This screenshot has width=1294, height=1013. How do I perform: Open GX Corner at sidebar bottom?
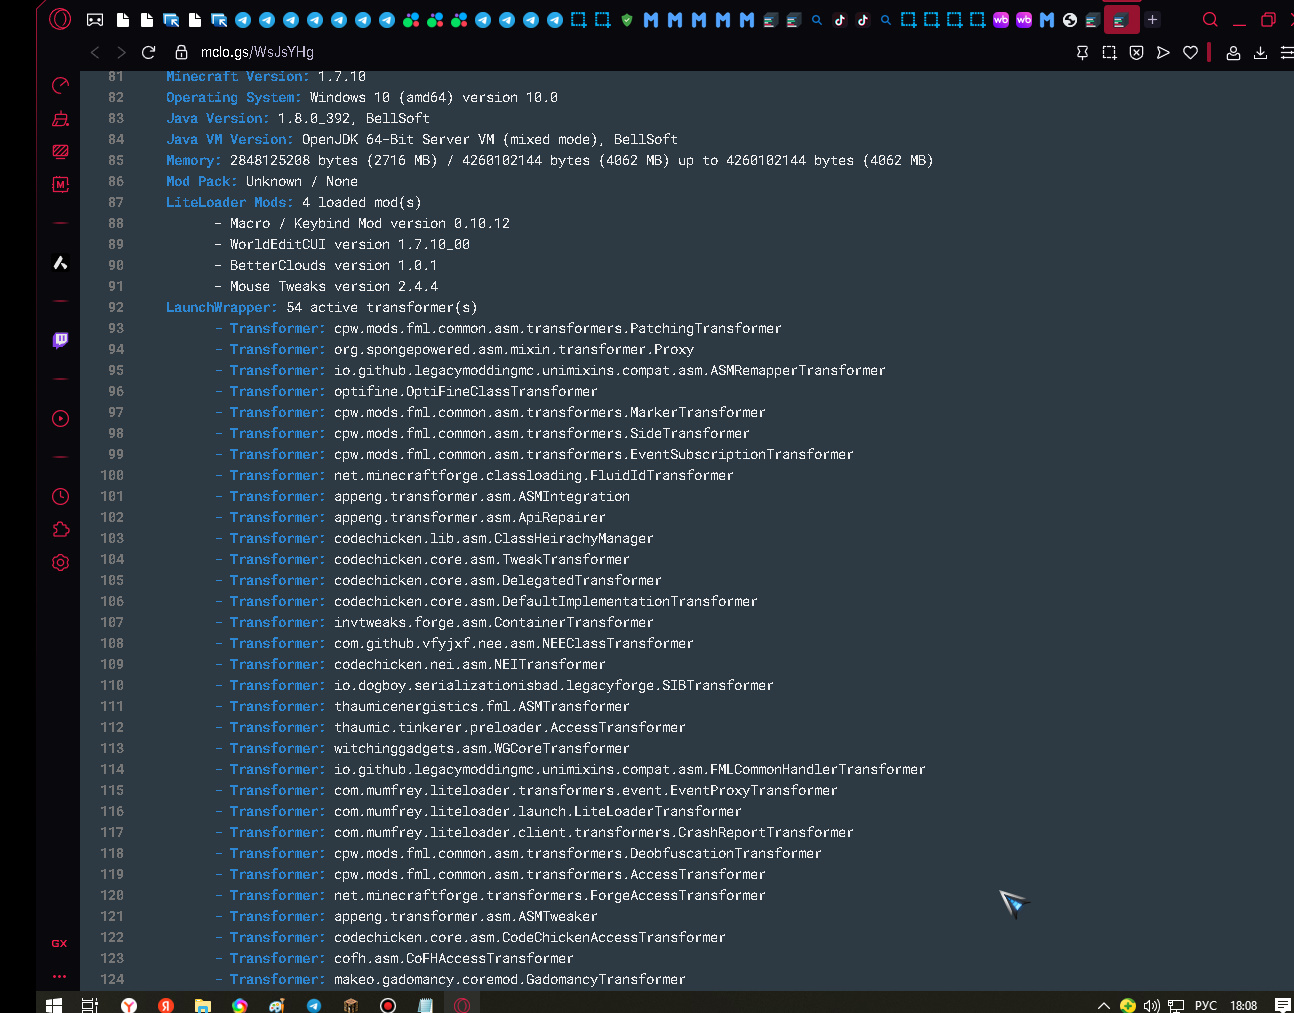[x=60, y=943]
